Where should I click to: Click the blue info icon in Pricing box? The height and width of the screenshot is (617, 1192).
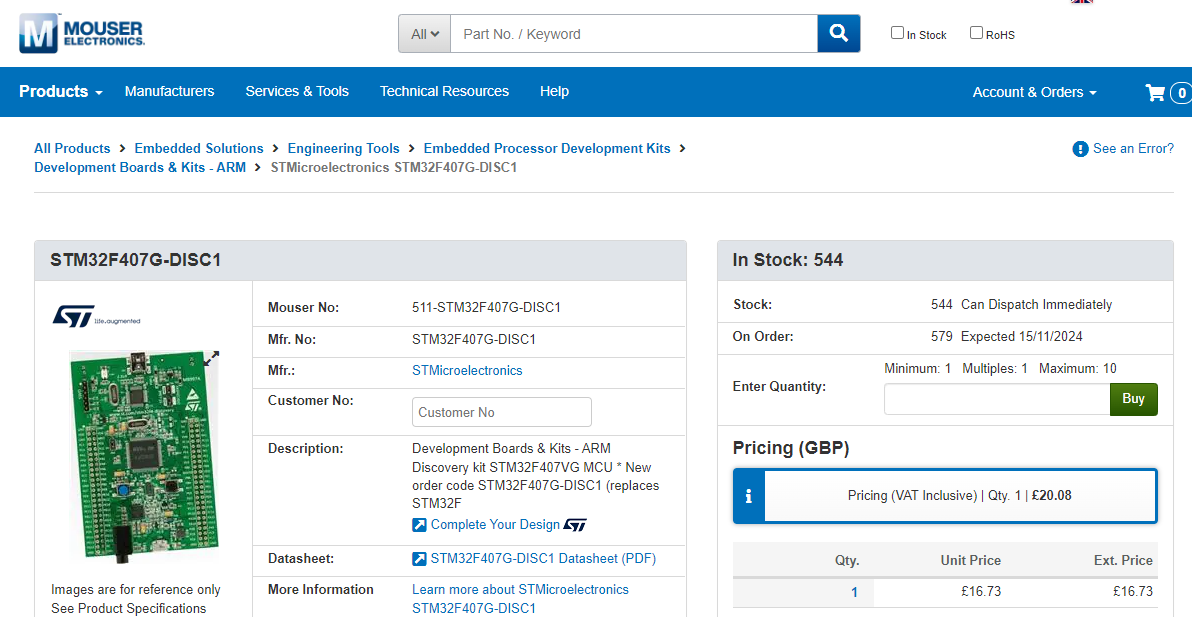coord(748,495)
